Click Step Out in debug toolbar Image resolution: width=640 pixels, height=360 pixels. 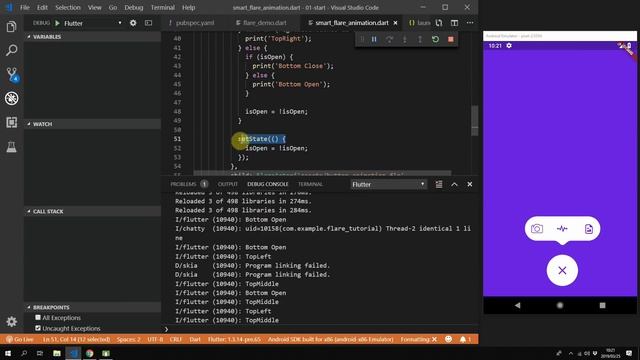coord(420,39)
